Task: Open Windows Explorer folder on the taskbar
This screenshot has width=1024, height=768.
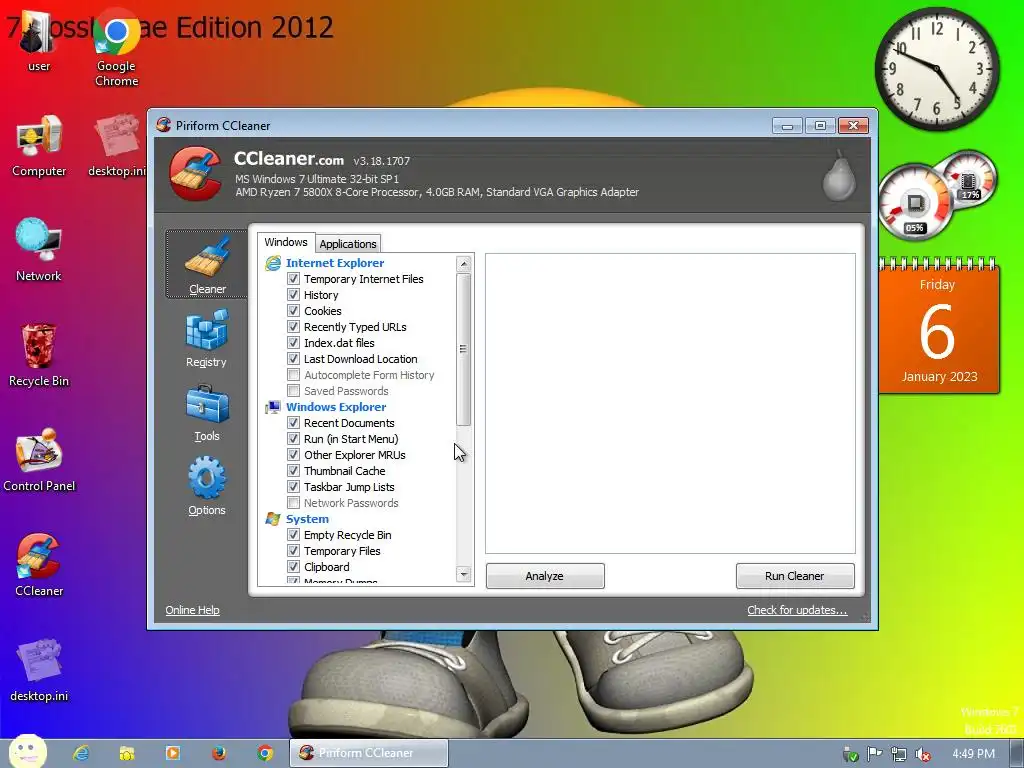Action: pyautogui.click(x=127, y=753)
